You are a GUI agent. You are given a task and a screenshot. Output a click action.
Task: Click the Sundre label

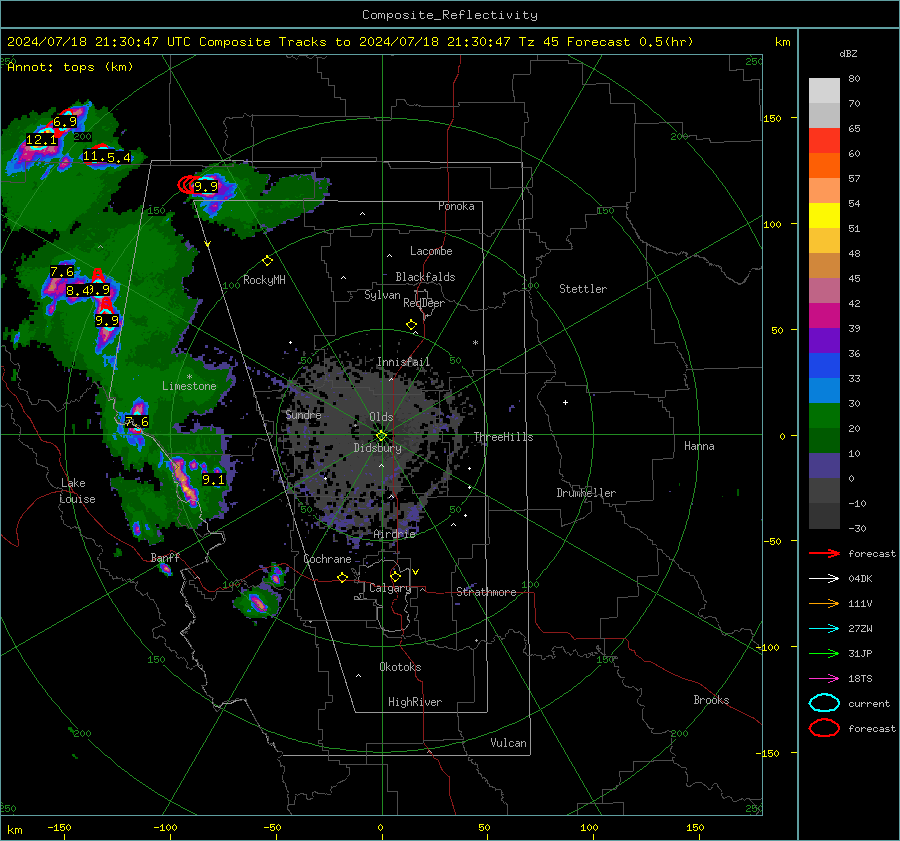click(x=303, y=415)
